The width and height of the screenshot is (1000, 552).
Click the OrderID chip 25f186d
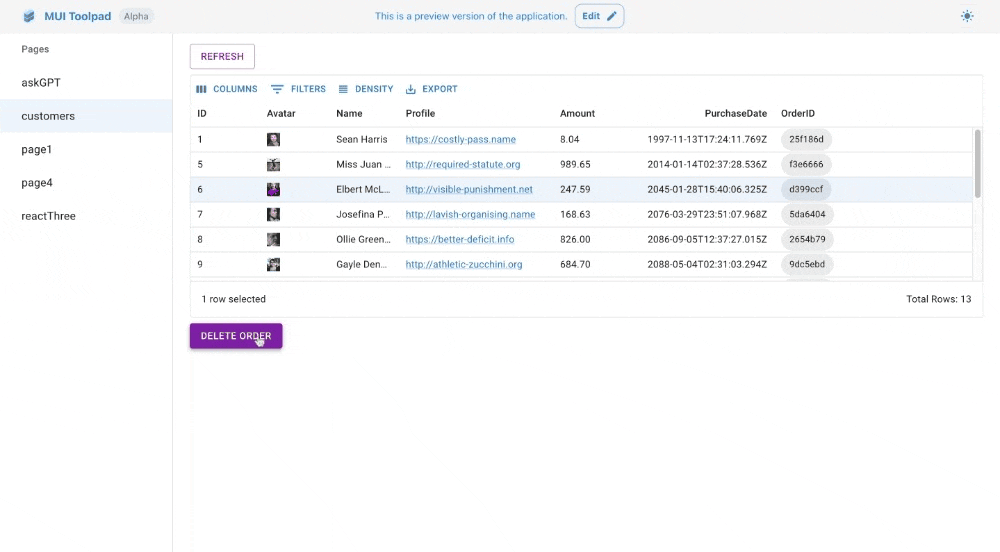(x=806, y=140)
